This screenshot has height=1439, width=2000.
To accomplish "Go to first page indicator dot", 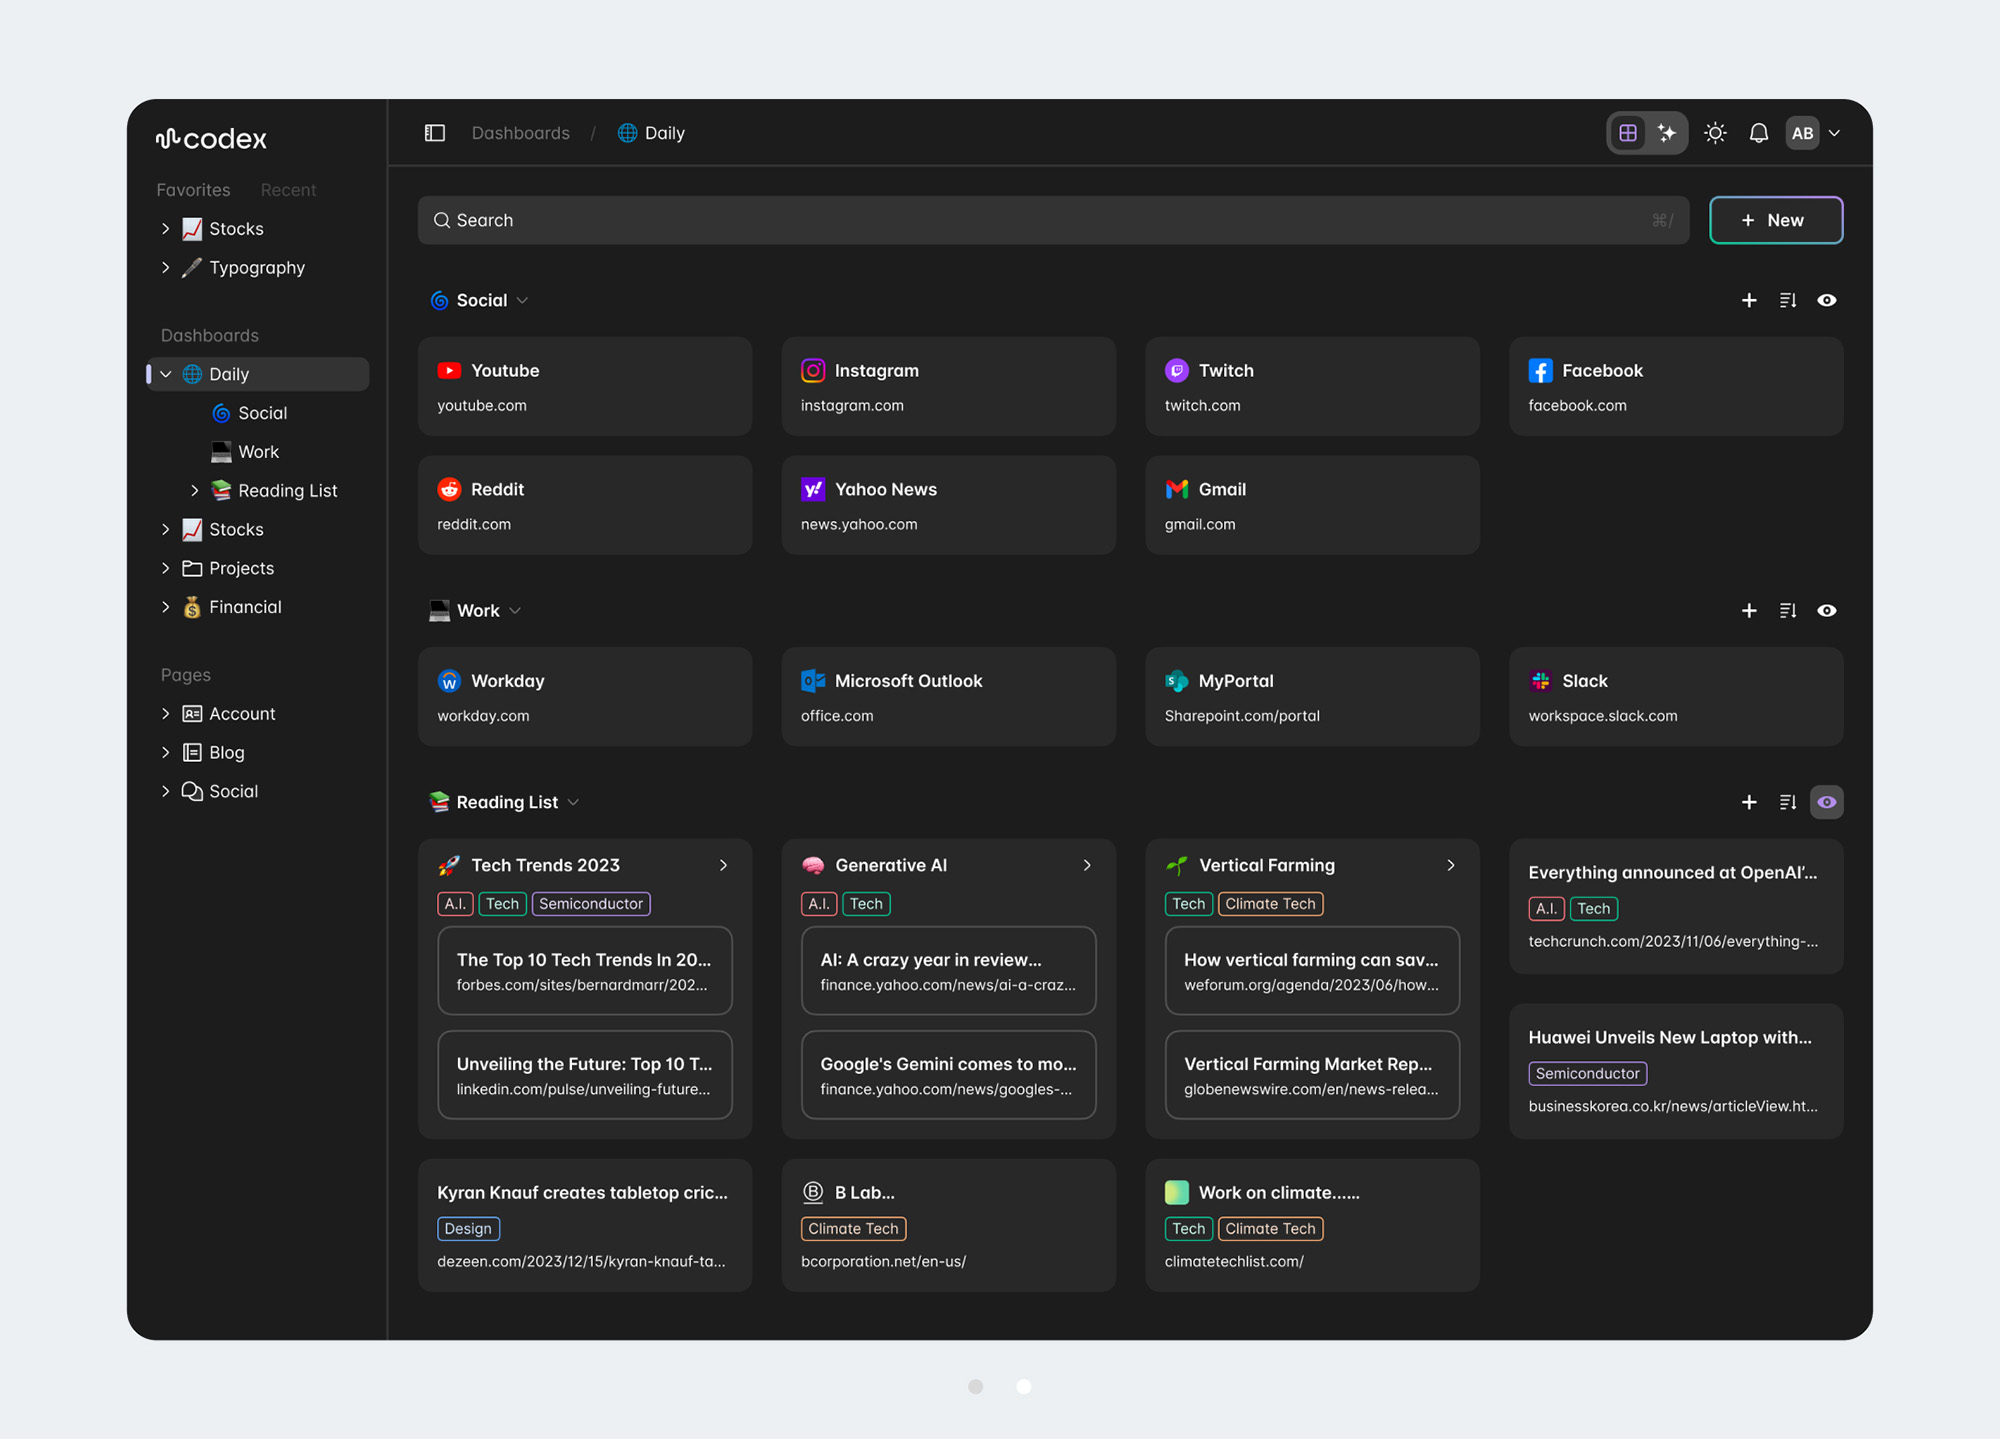I will click(x=976, y=1386).
